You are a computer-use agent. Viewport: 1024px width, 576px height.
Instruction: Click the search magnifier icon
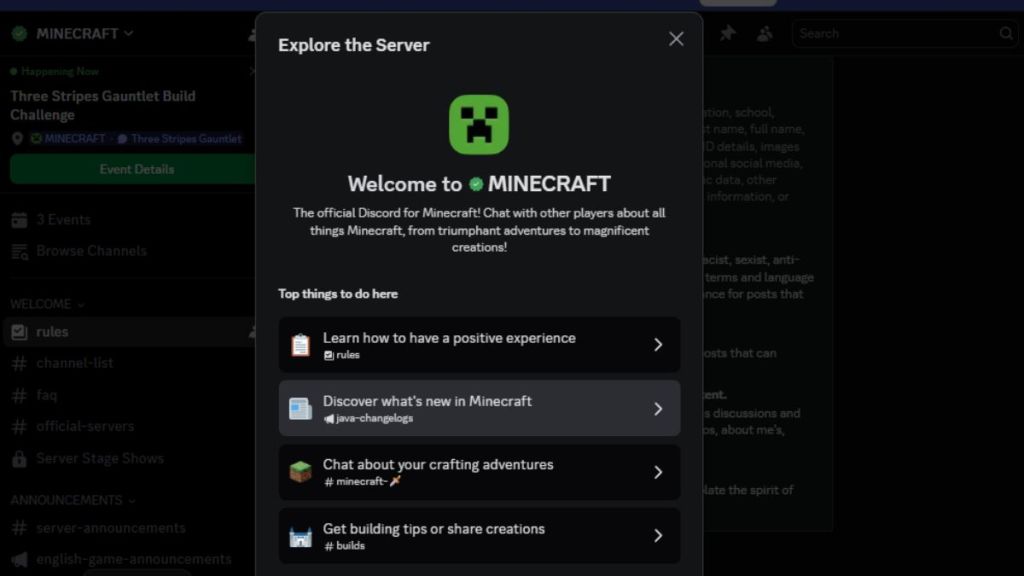[x=1006, y=33]
